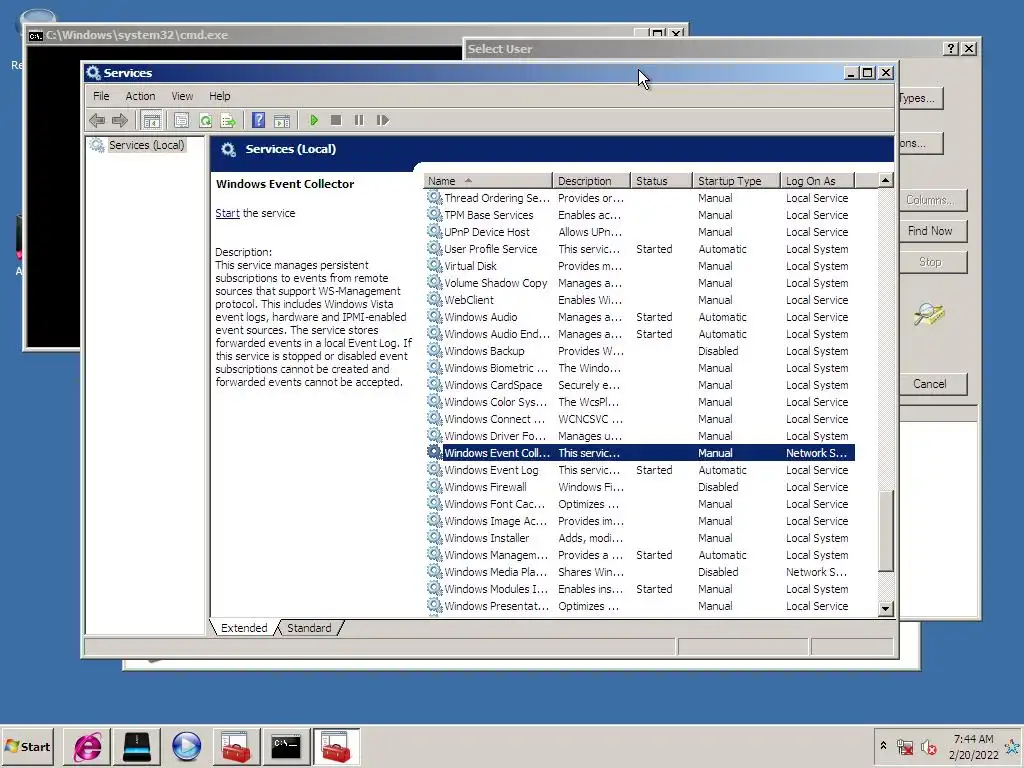Image resolution: width=1024 pixels, height=768 pixels.
Task: Sort by the Description column header
Action: [591, 181]
